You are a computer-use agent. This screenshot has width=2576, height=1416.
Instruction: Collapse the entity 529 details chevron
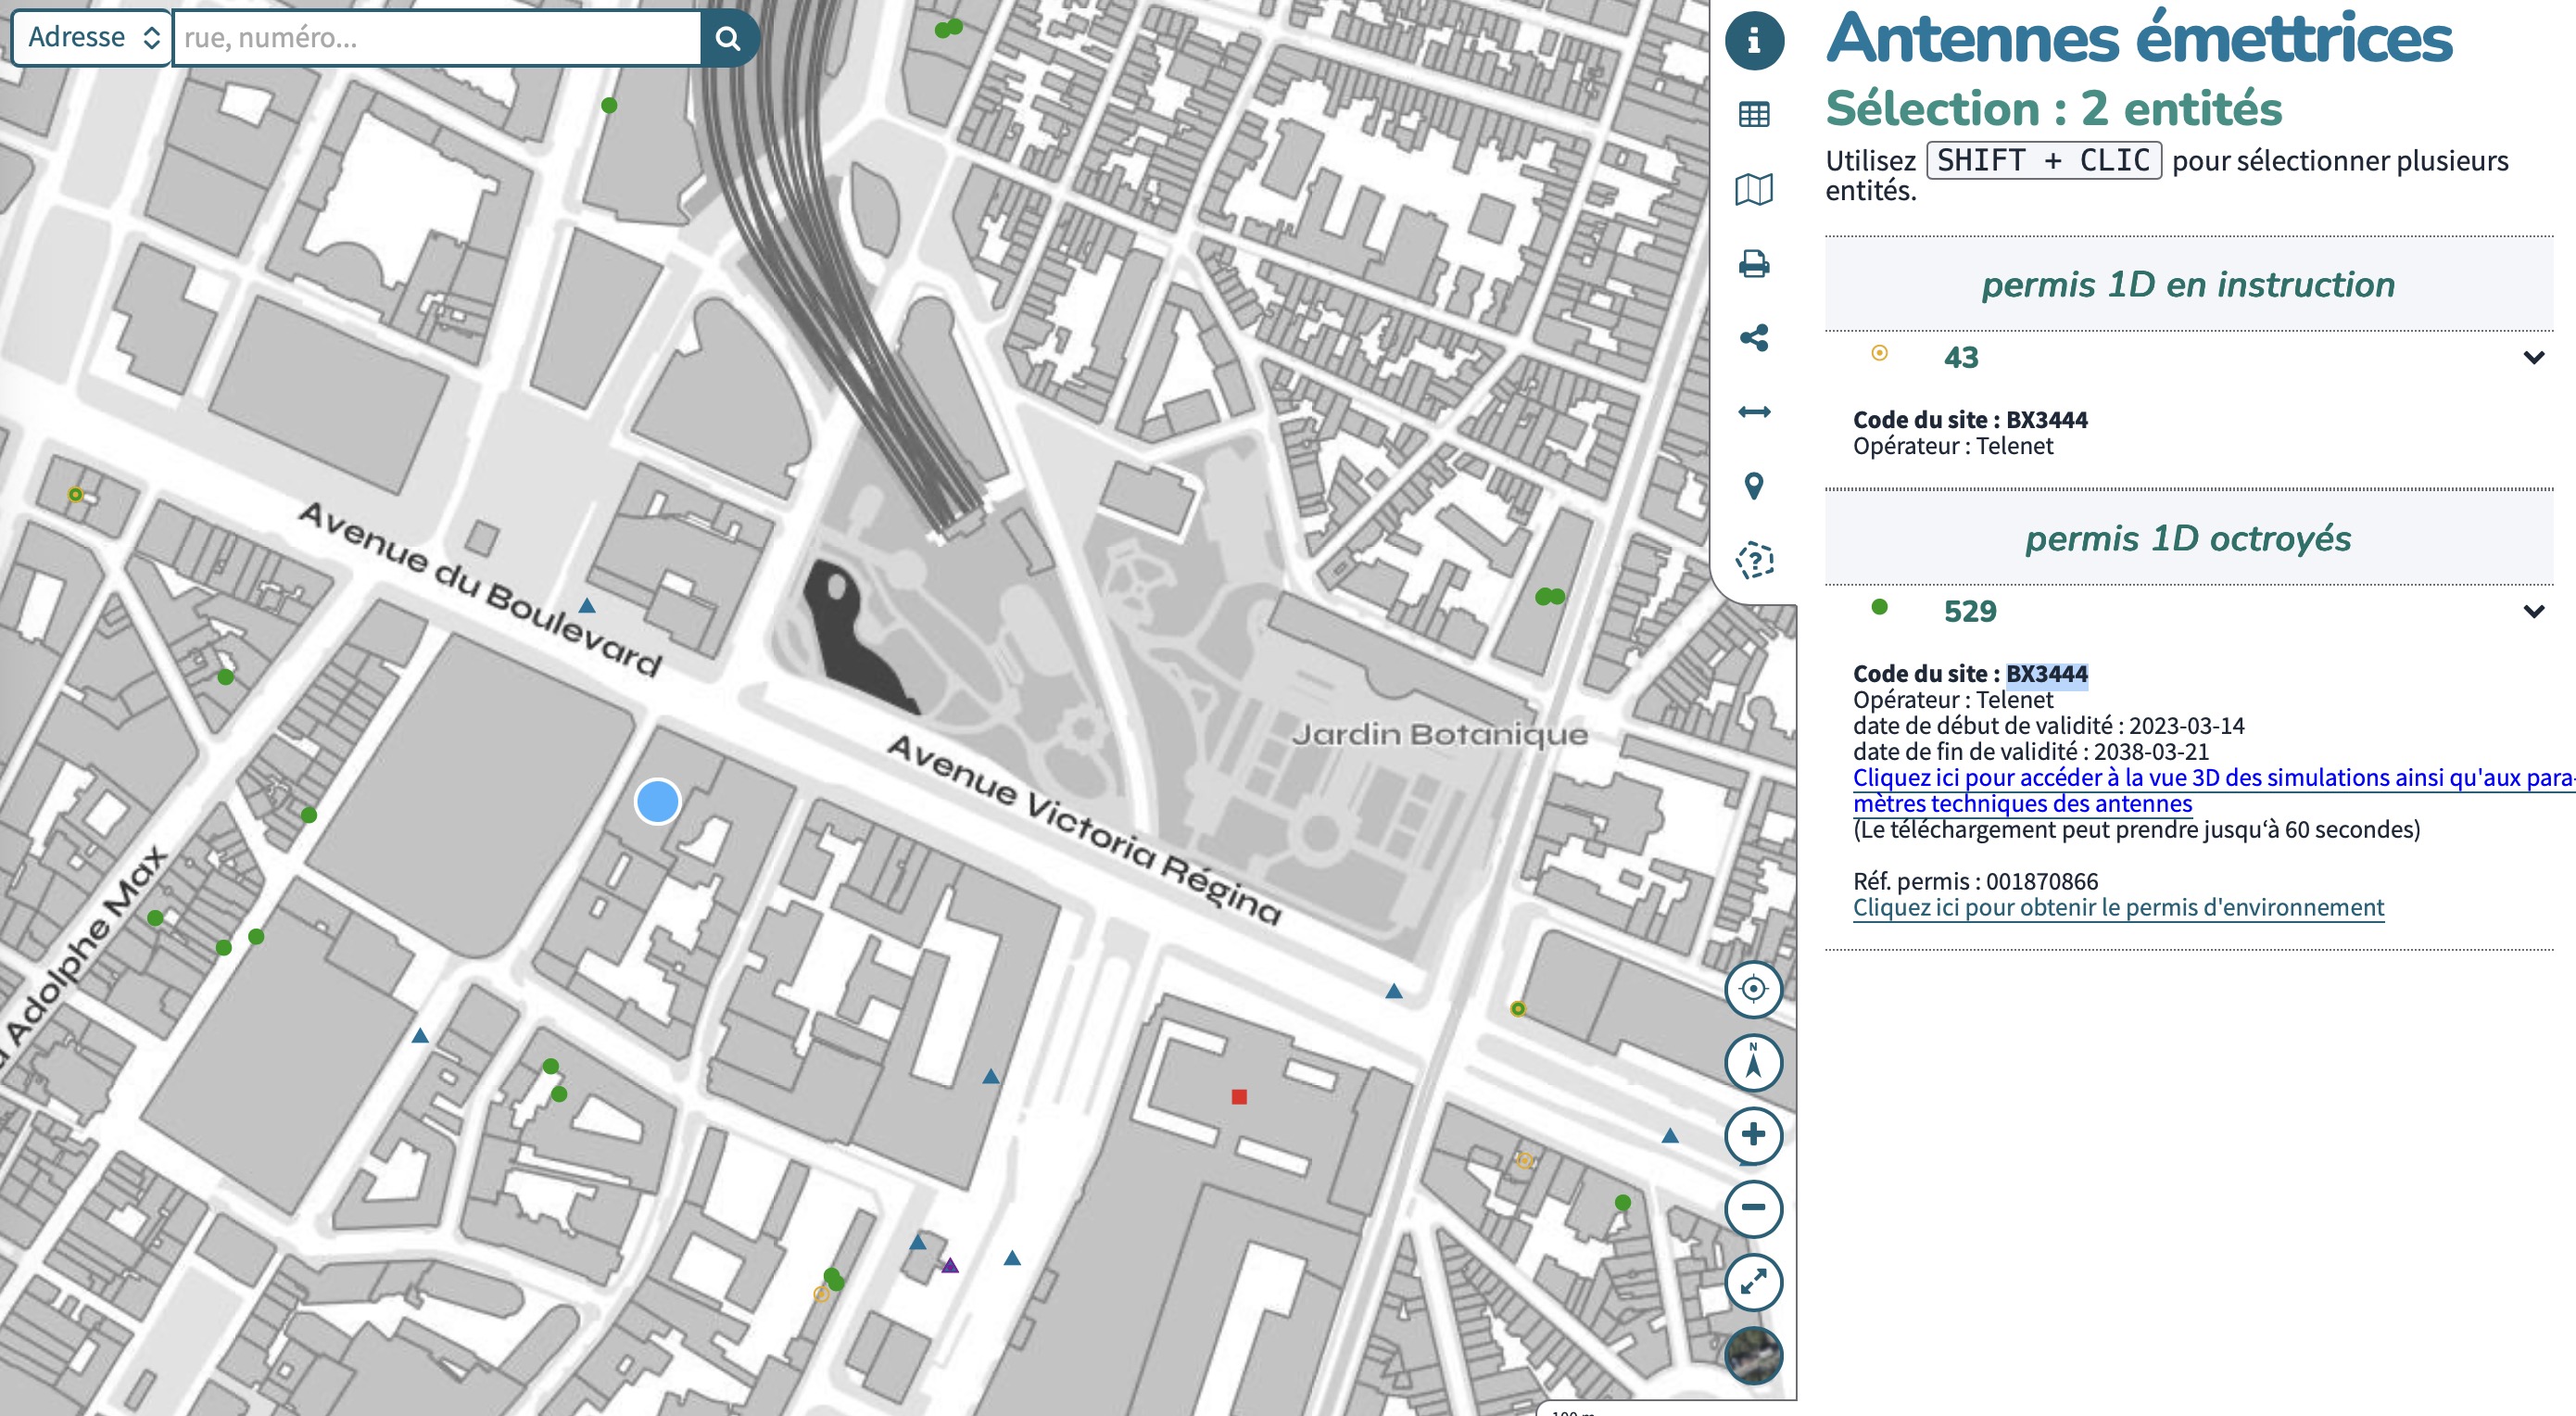tap(2533, 611)
